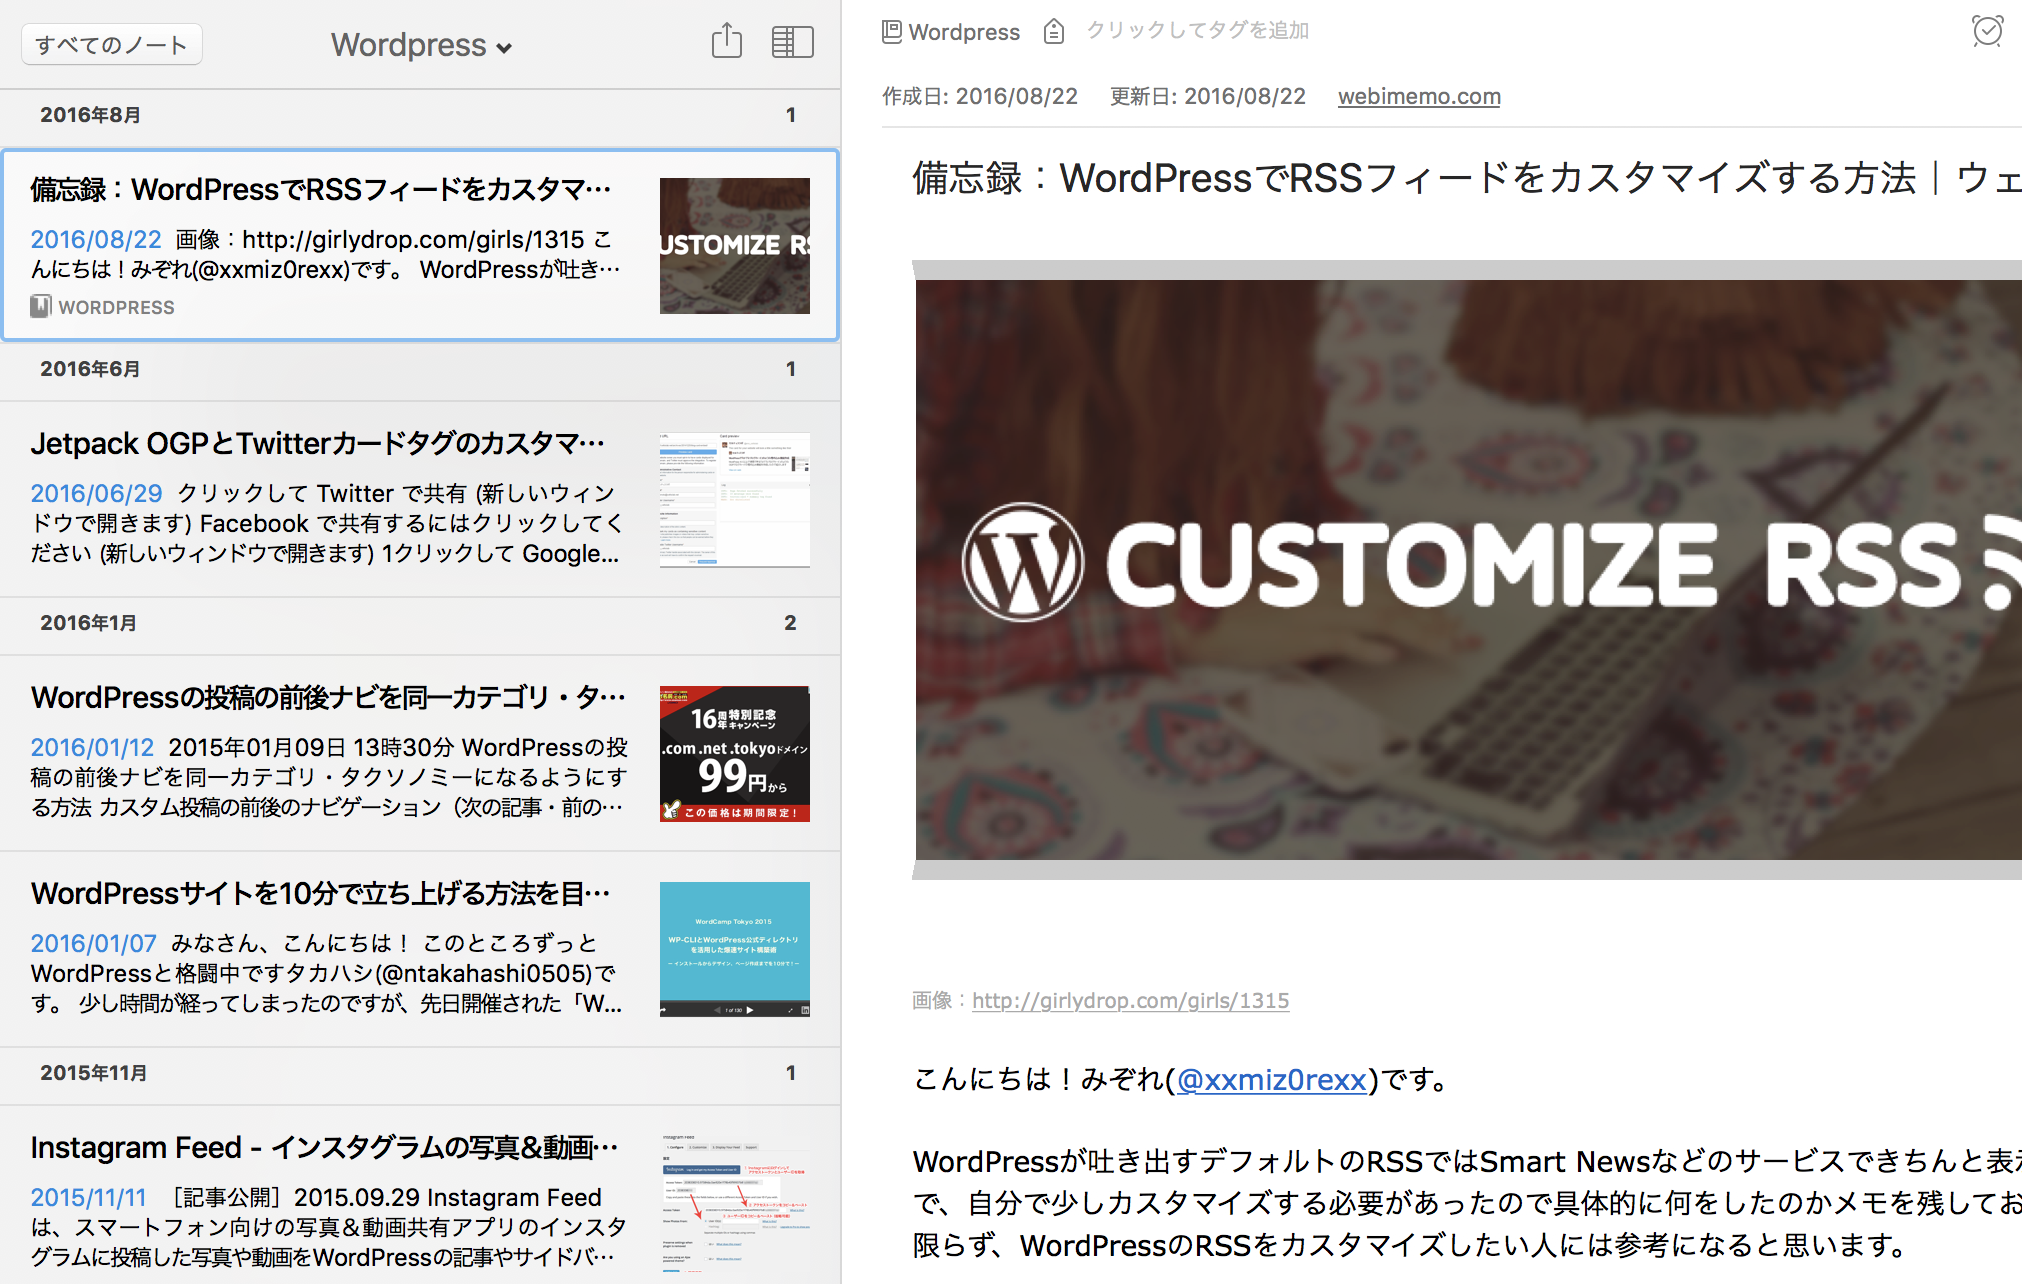Click the 99円 domain campaign thumbnail
Viewport: 2022px width, 1284px height.
(x=735, y=754)
